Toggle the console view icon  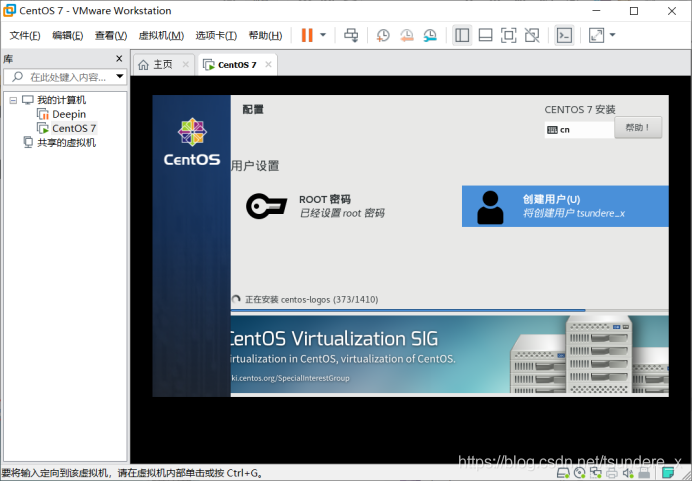564,35
